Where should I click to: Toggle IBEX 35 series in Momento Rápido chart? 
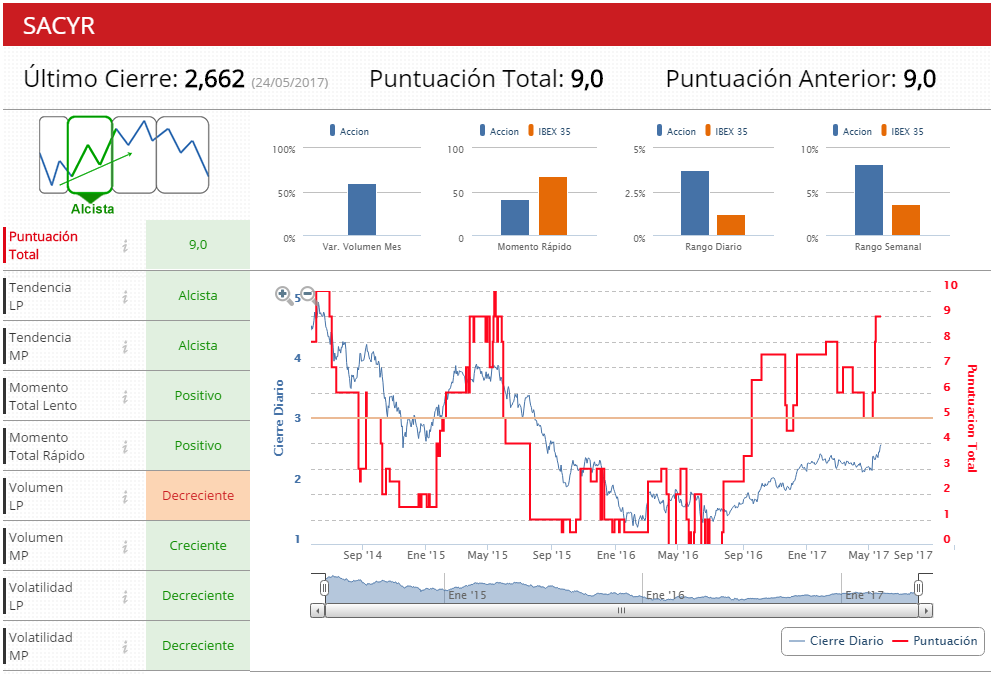(x=549, y=131)
